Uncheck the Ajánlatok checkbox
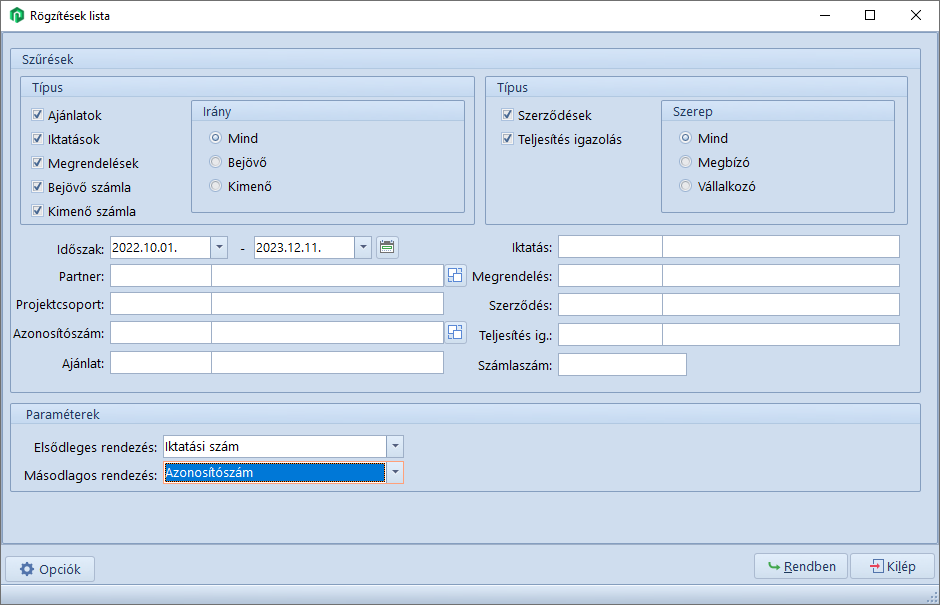This screenshot has width=940, height=605. [x=38, y=116]
